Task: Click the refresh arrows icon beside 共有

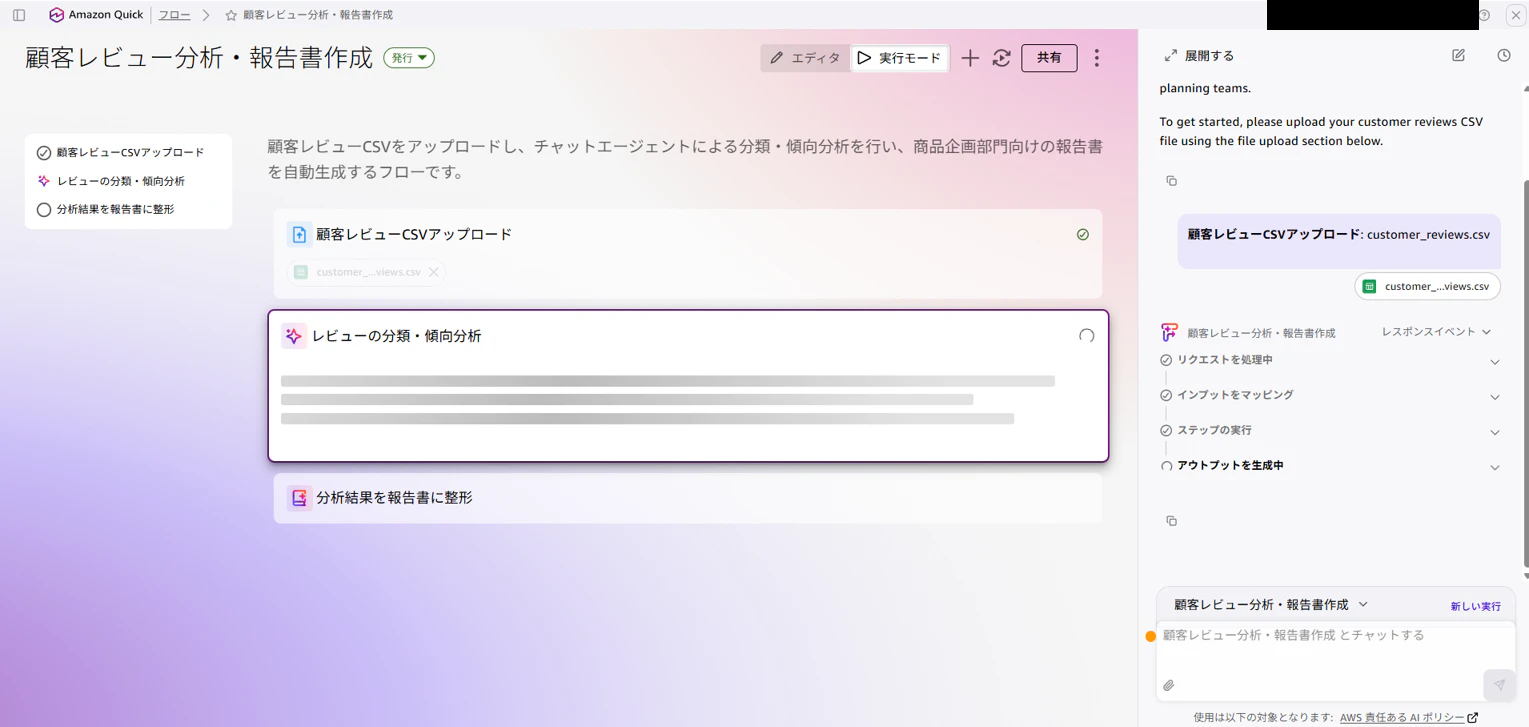Action: coord(1001,58)
